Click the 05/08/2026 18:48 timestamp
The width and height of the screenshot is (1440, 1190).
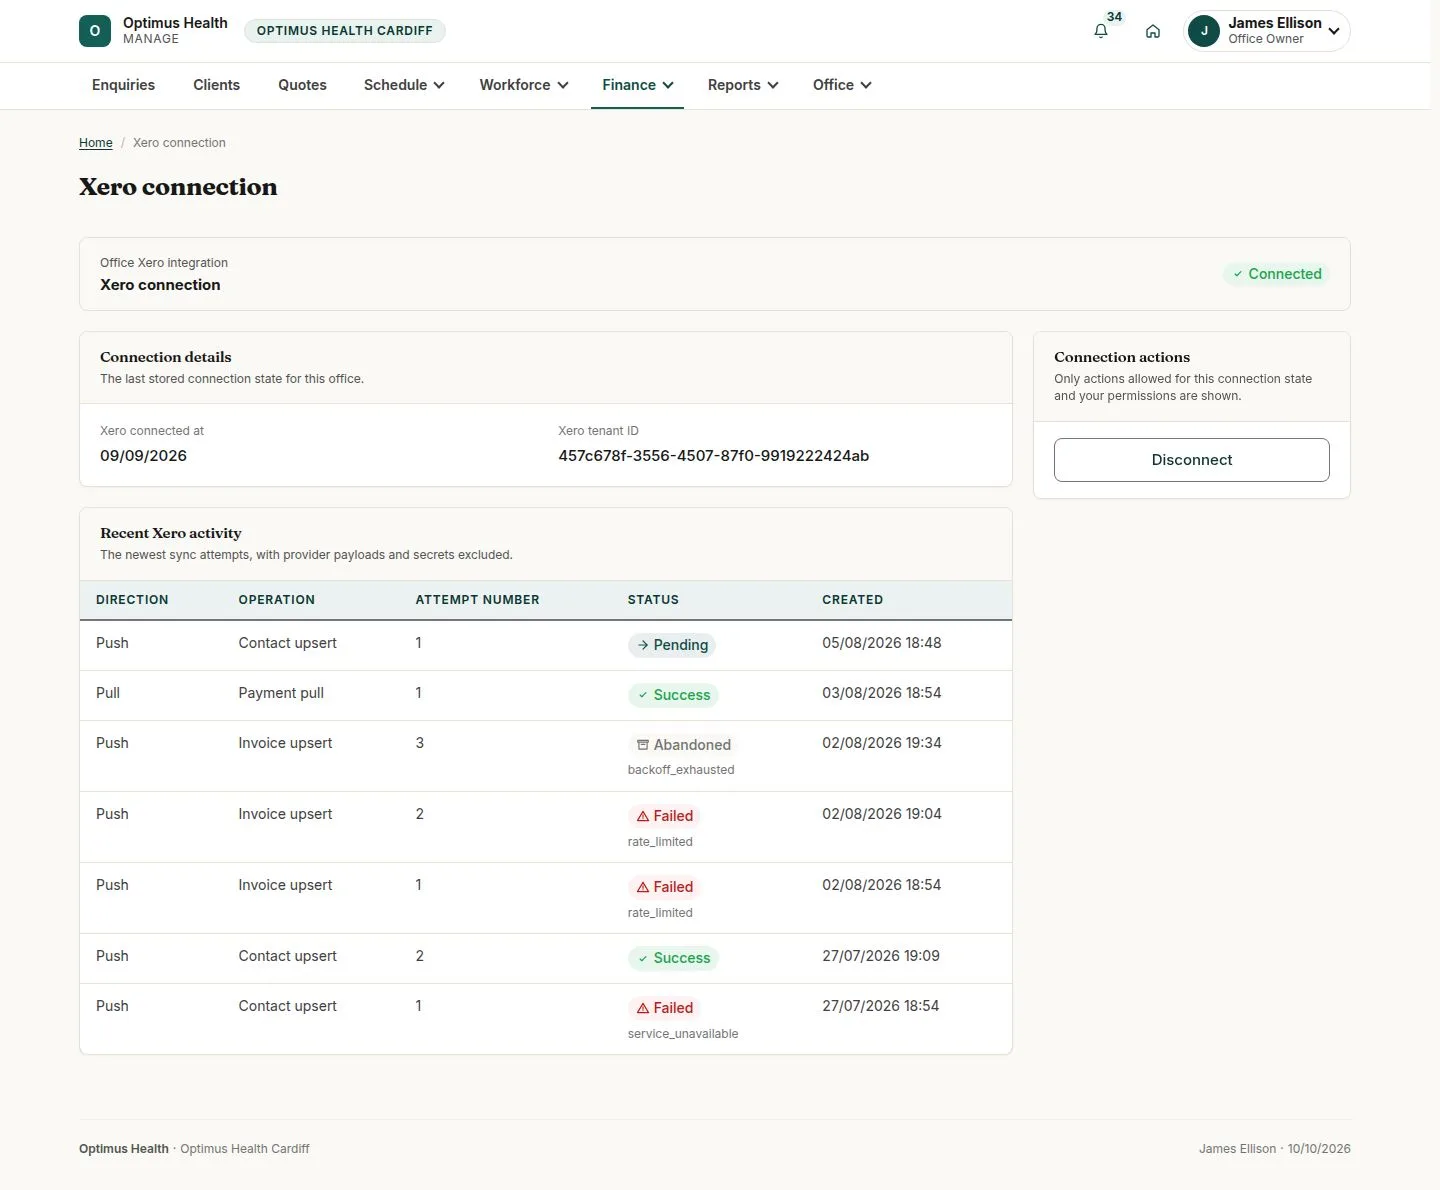[881, 643]
